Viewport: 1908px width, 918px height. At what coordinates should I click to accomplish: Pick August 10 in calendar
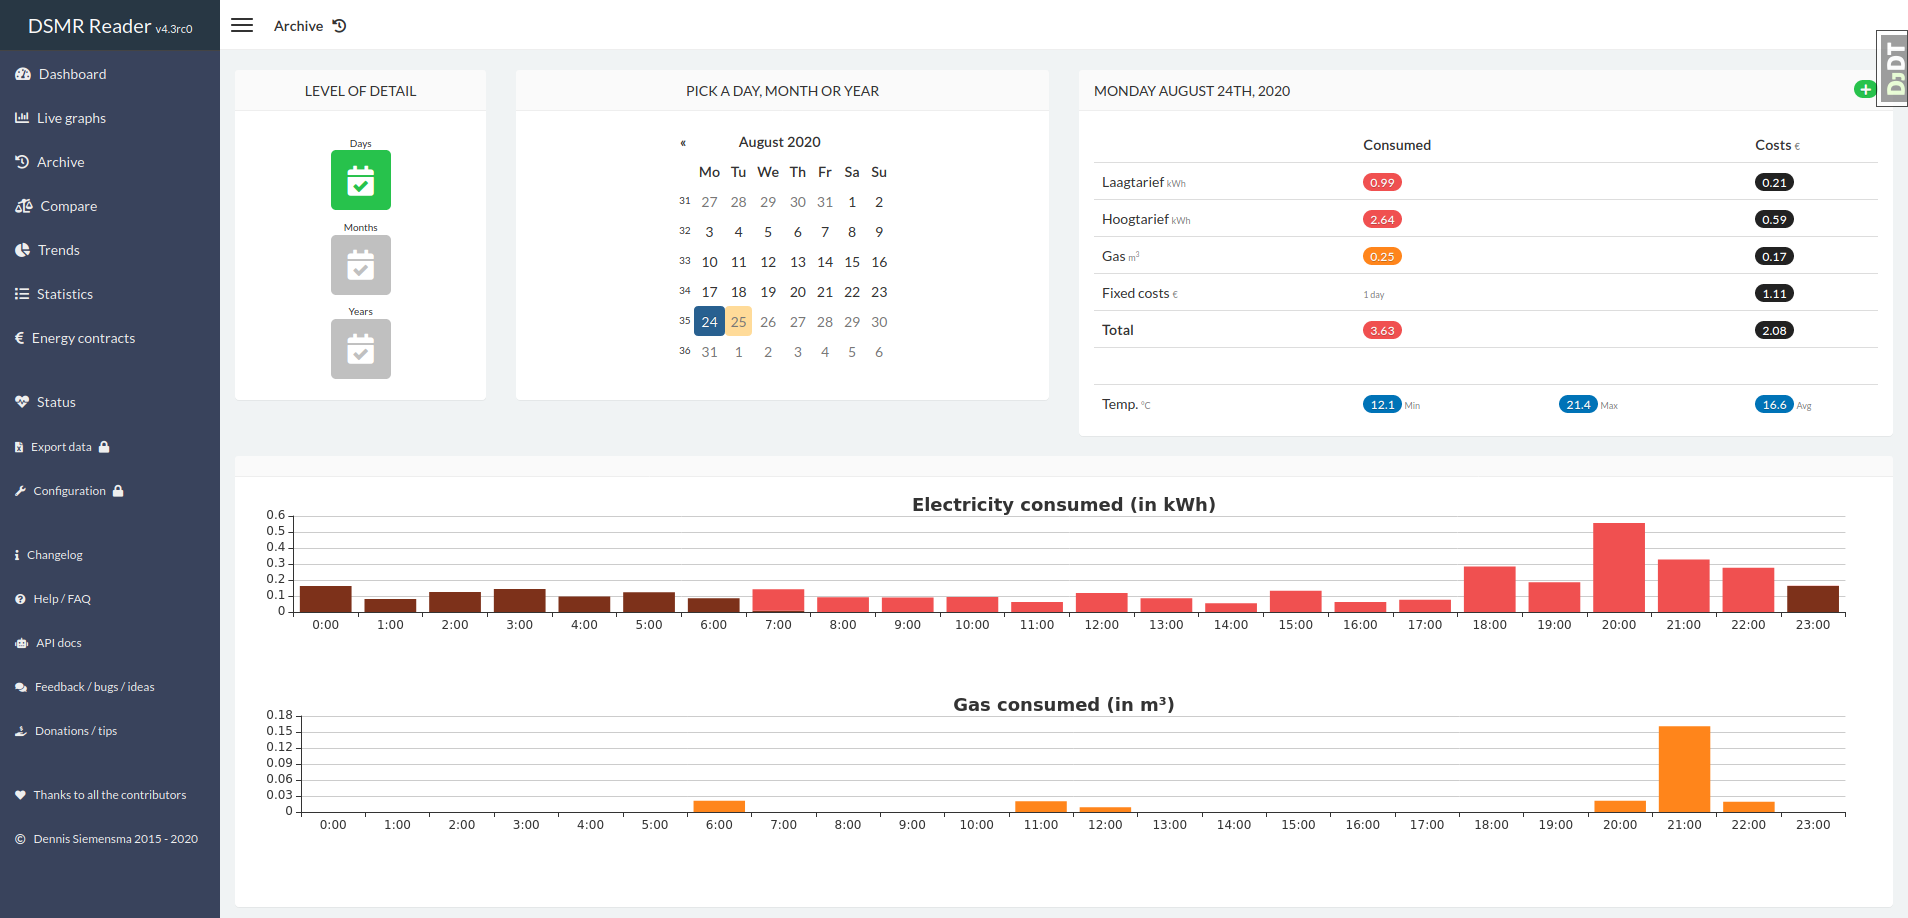709,262
